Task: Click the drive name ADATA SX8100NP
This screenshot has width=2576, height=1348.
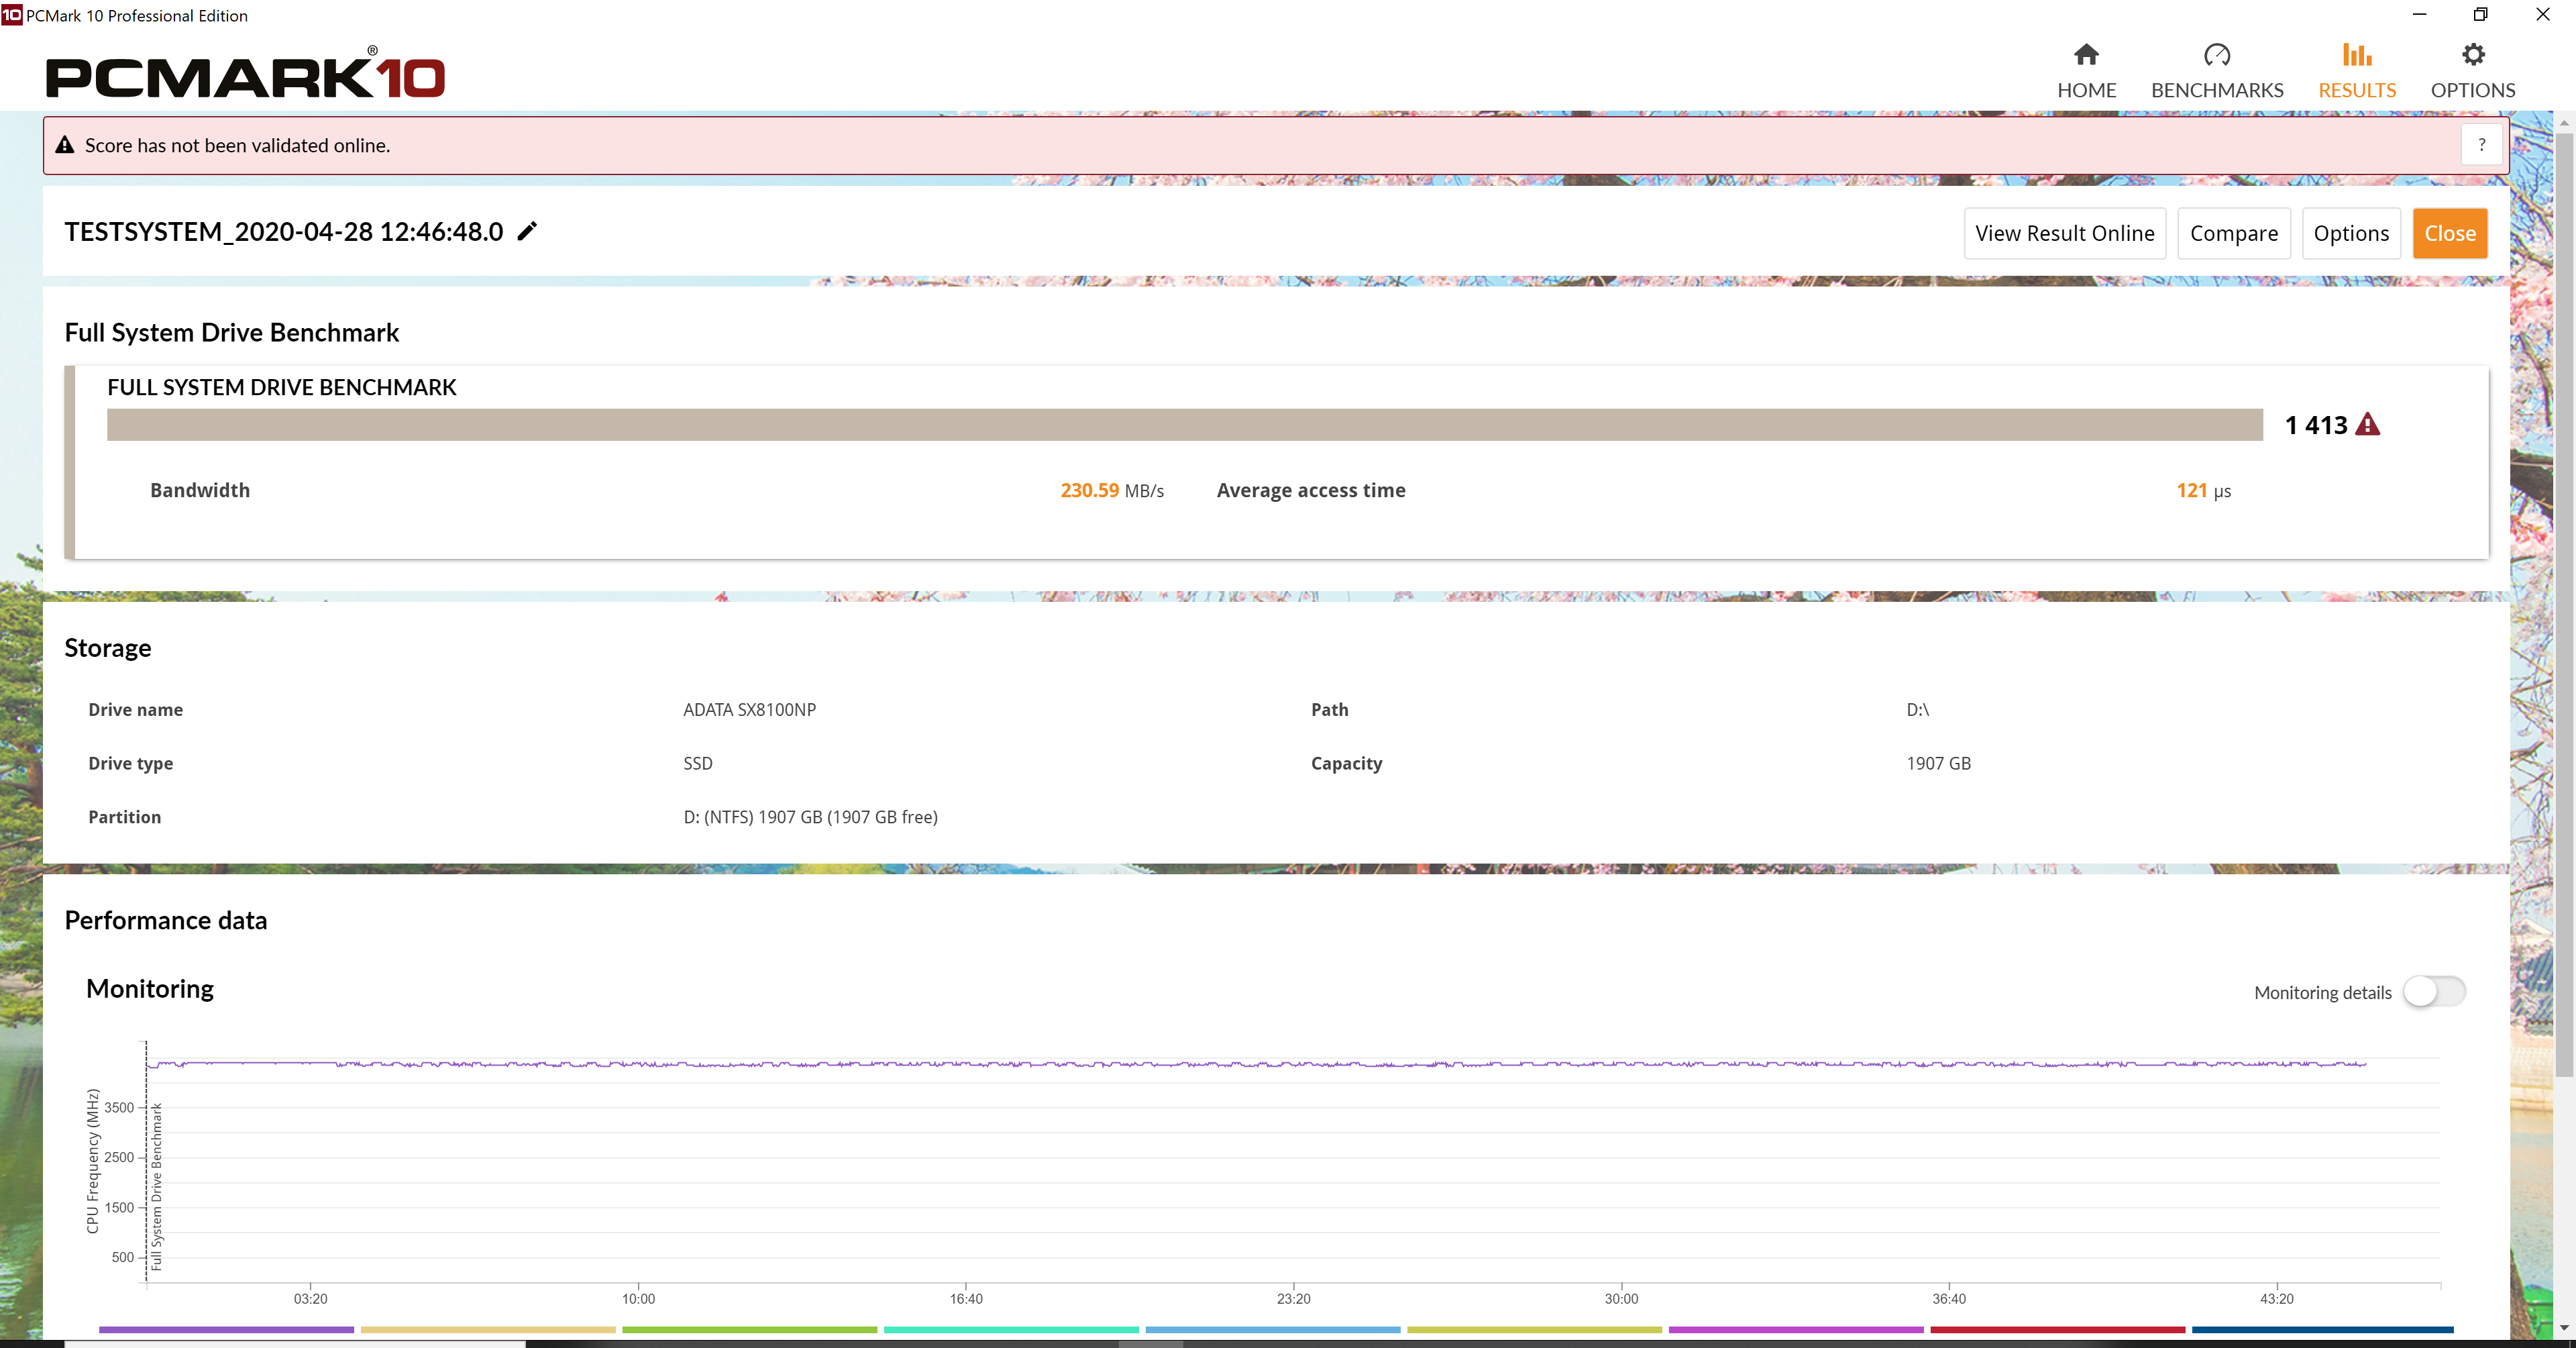Action: (749, 709)
